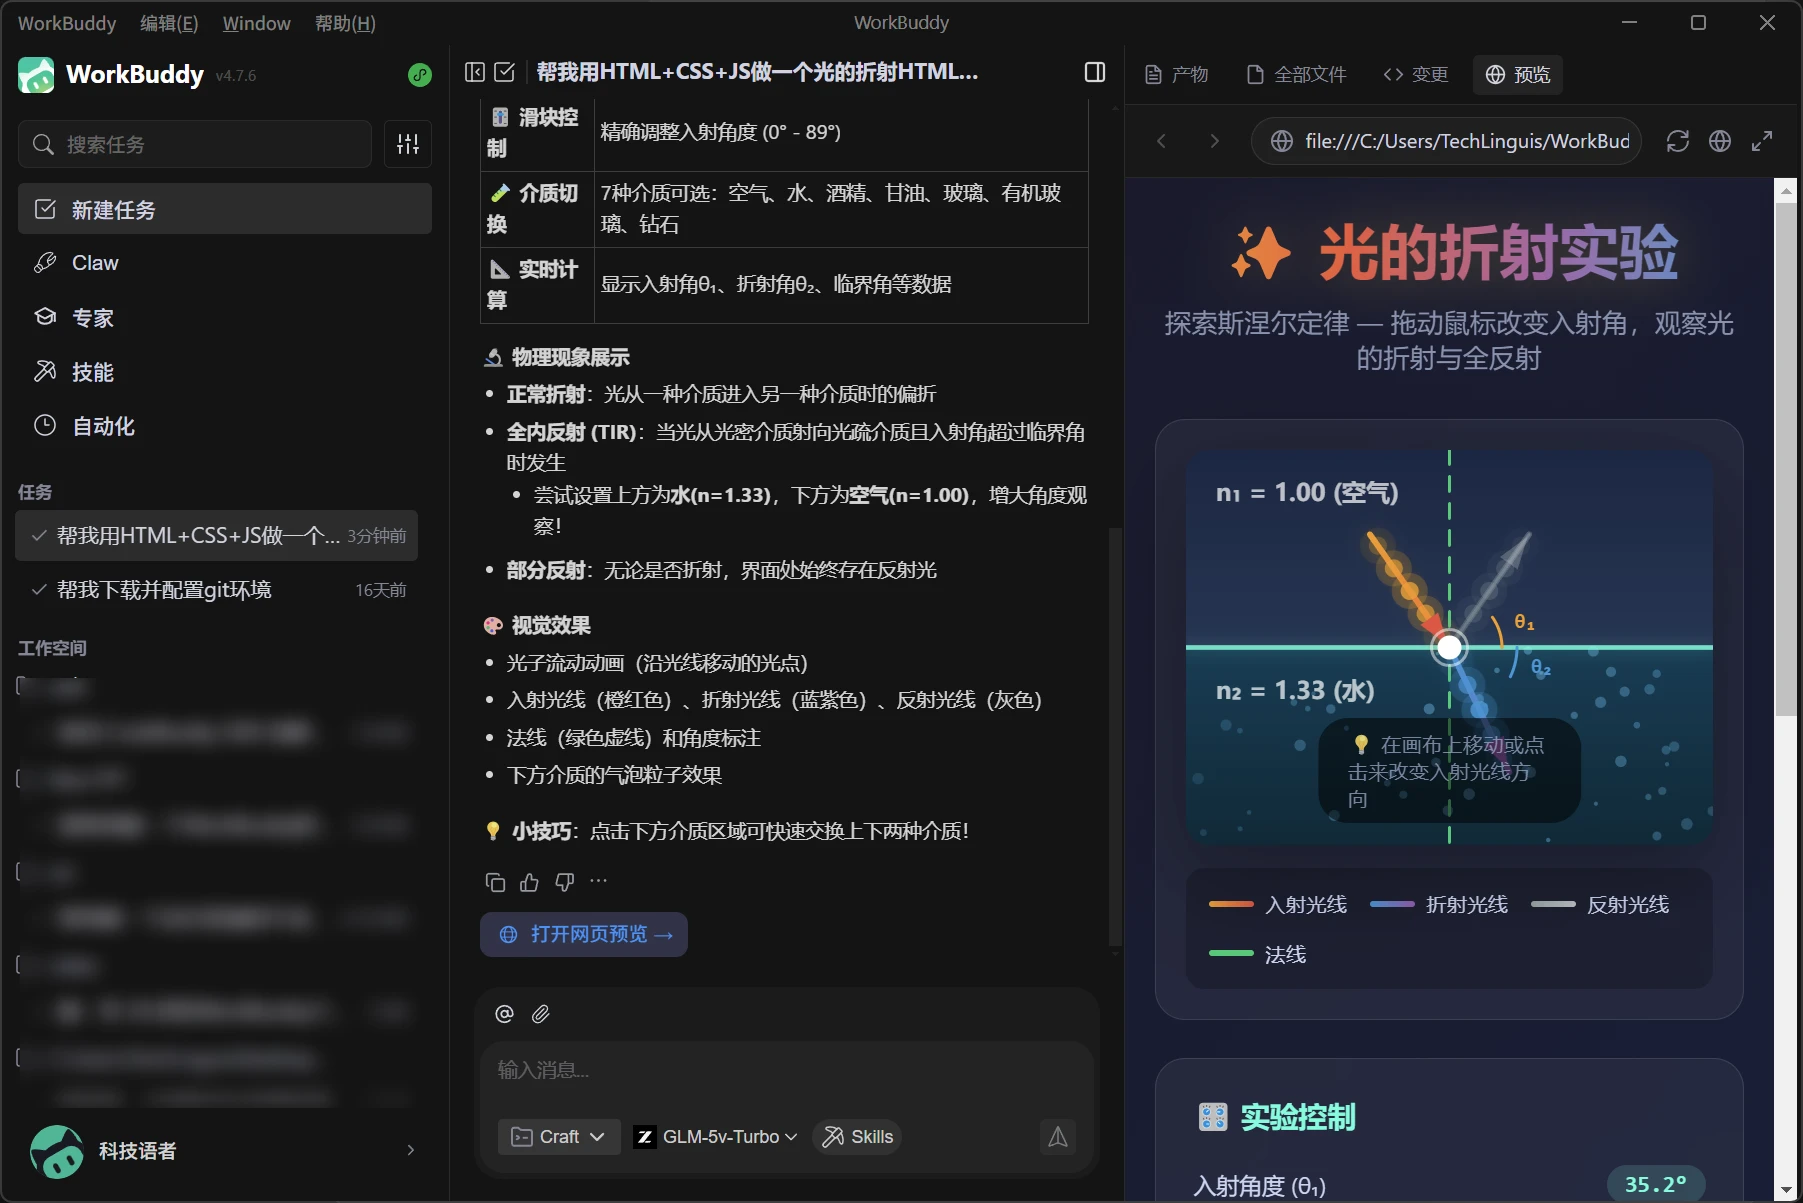Click the copy message icon
Viewport: 1803px width, 1203px height.
coord(495,882)
